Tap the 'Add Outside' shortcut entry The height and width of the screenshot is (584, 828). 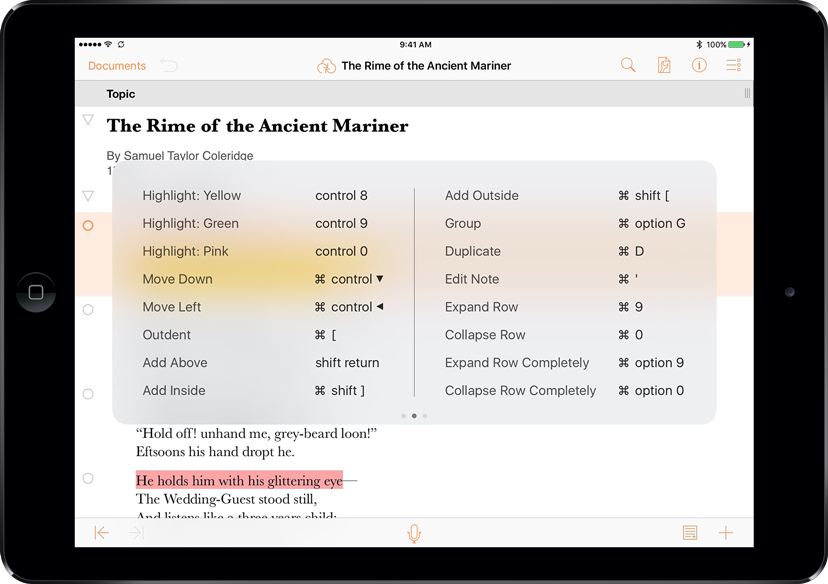pos(482,195)
